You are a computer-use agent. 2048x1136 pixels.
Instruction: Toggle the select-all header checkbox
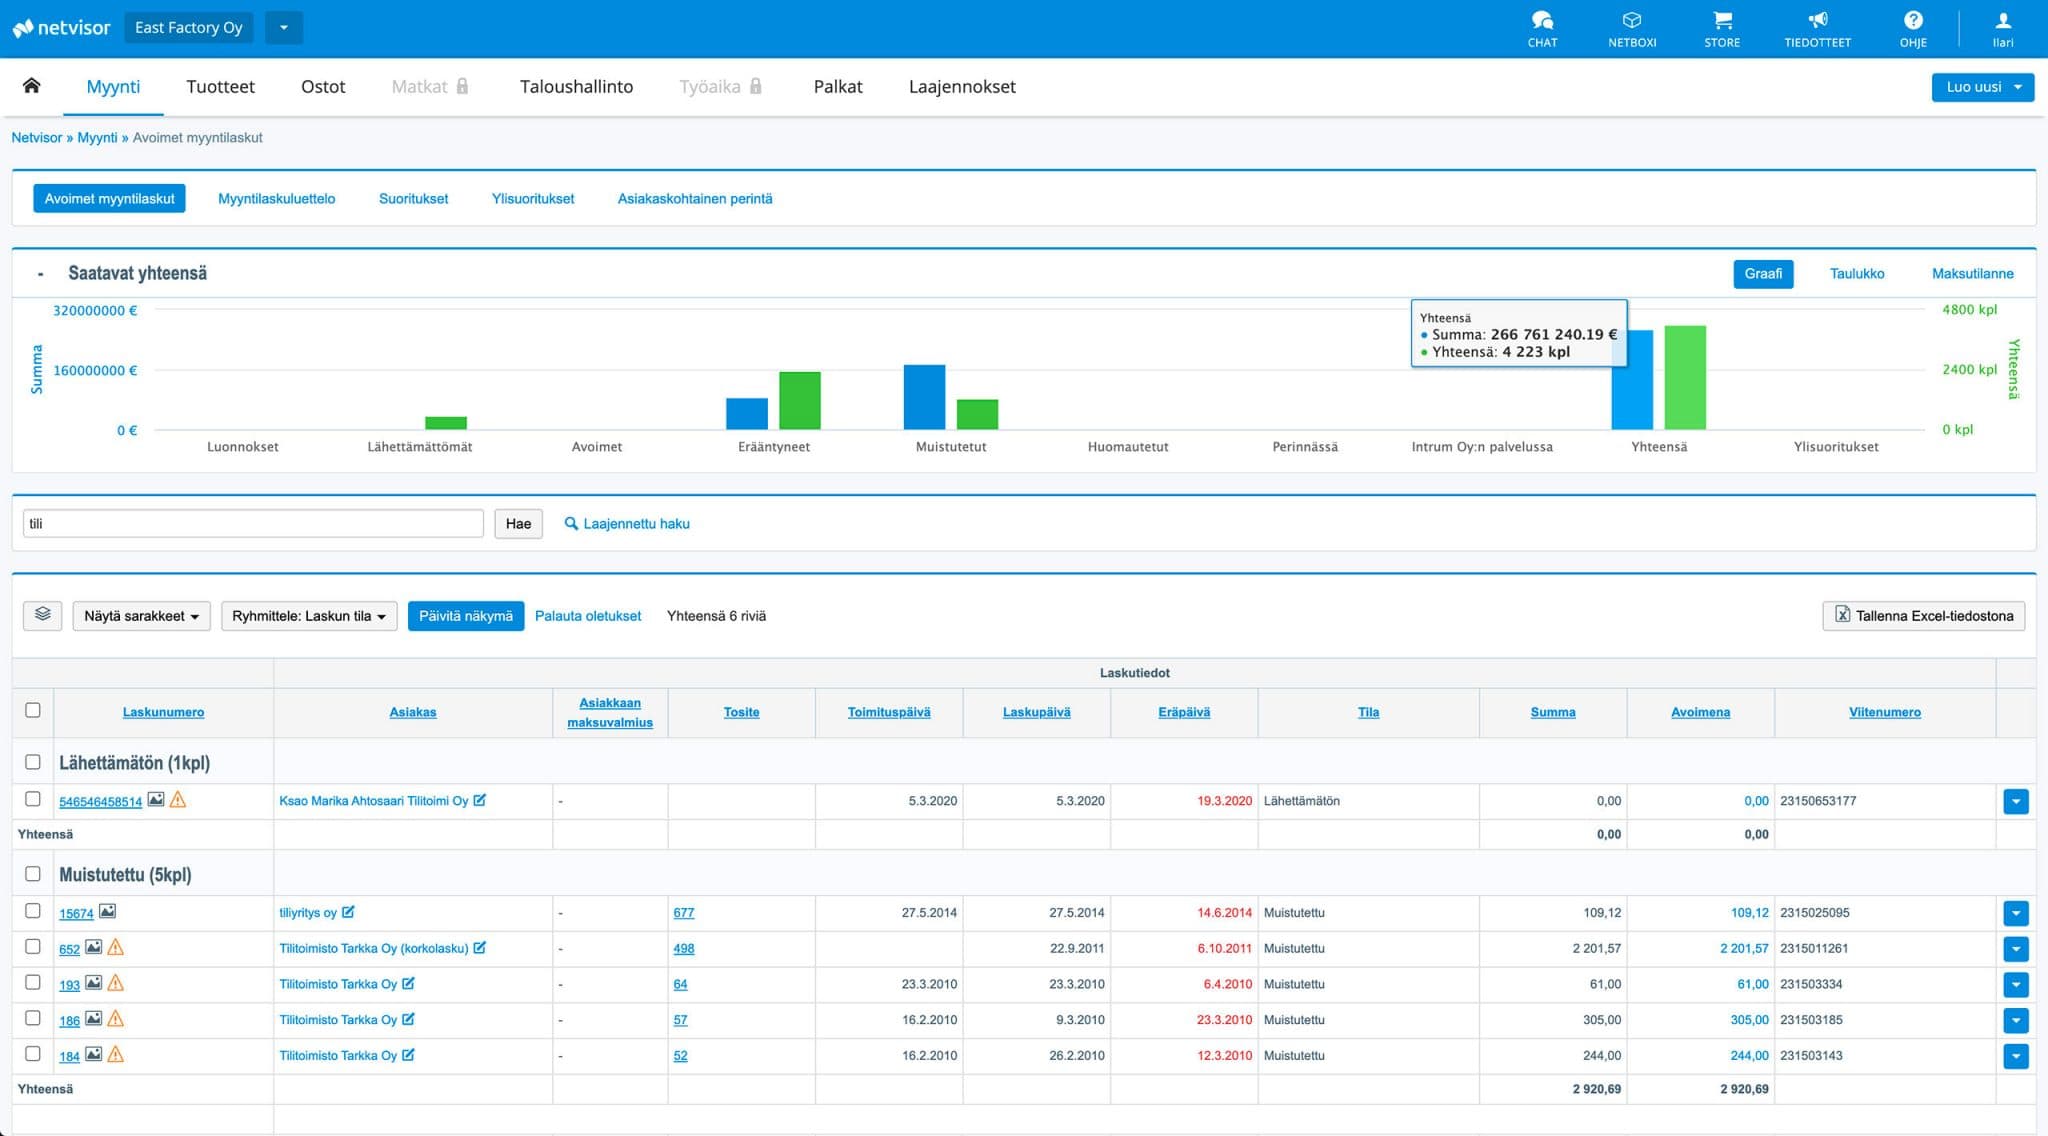point(33,710)
